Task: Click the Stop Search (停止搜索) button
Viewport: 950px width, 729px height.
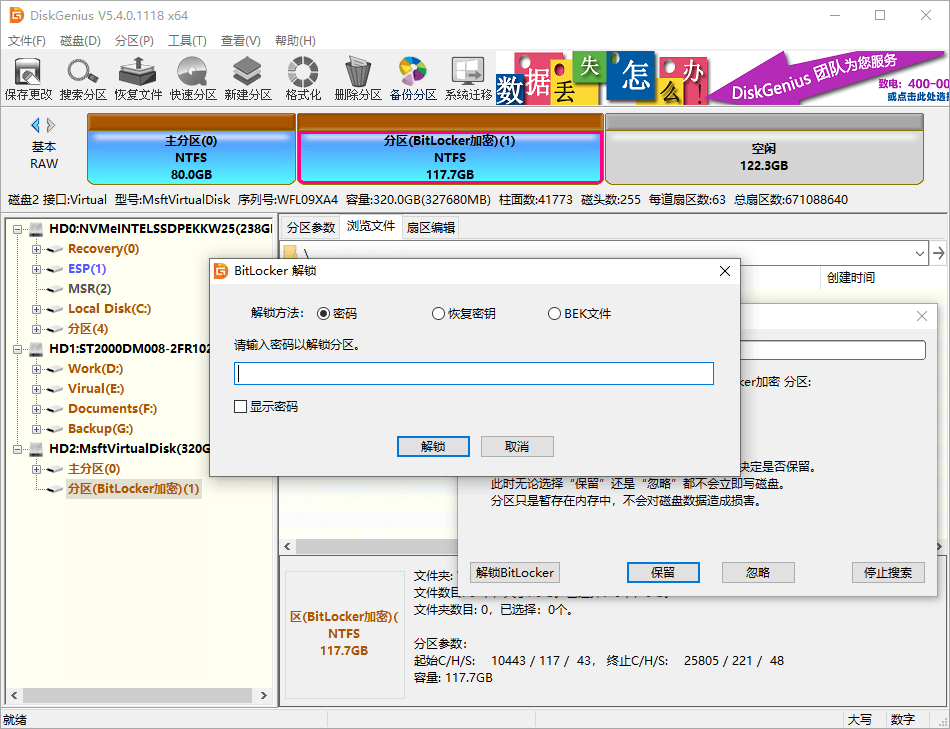Action: 888,573
